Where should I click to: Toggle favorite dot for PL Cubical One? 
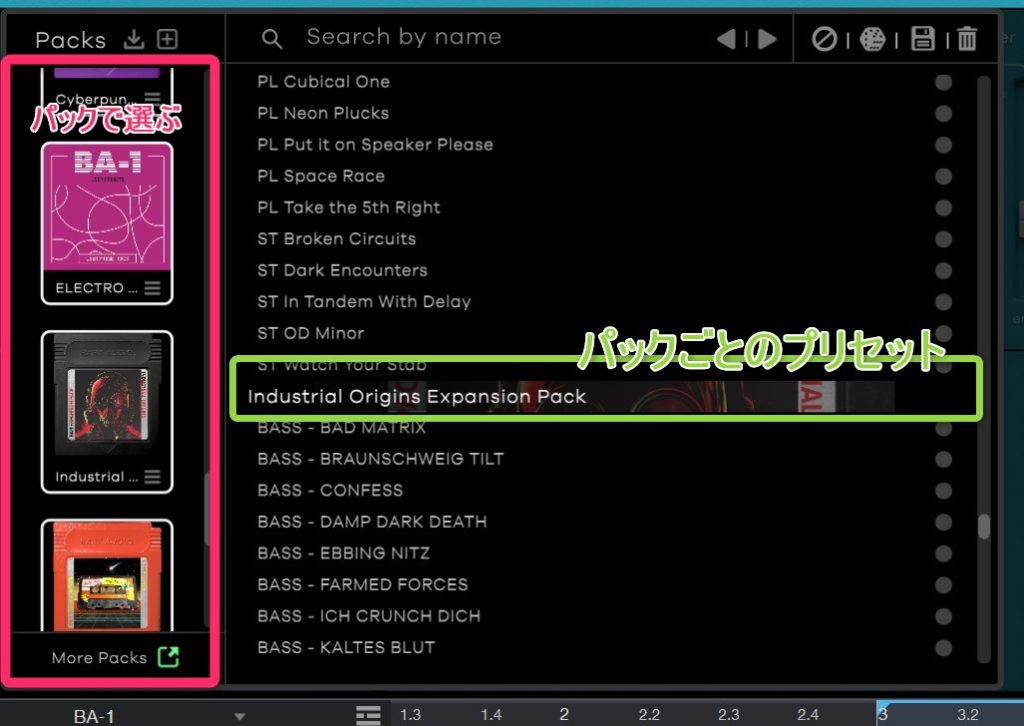coord(943,82)
